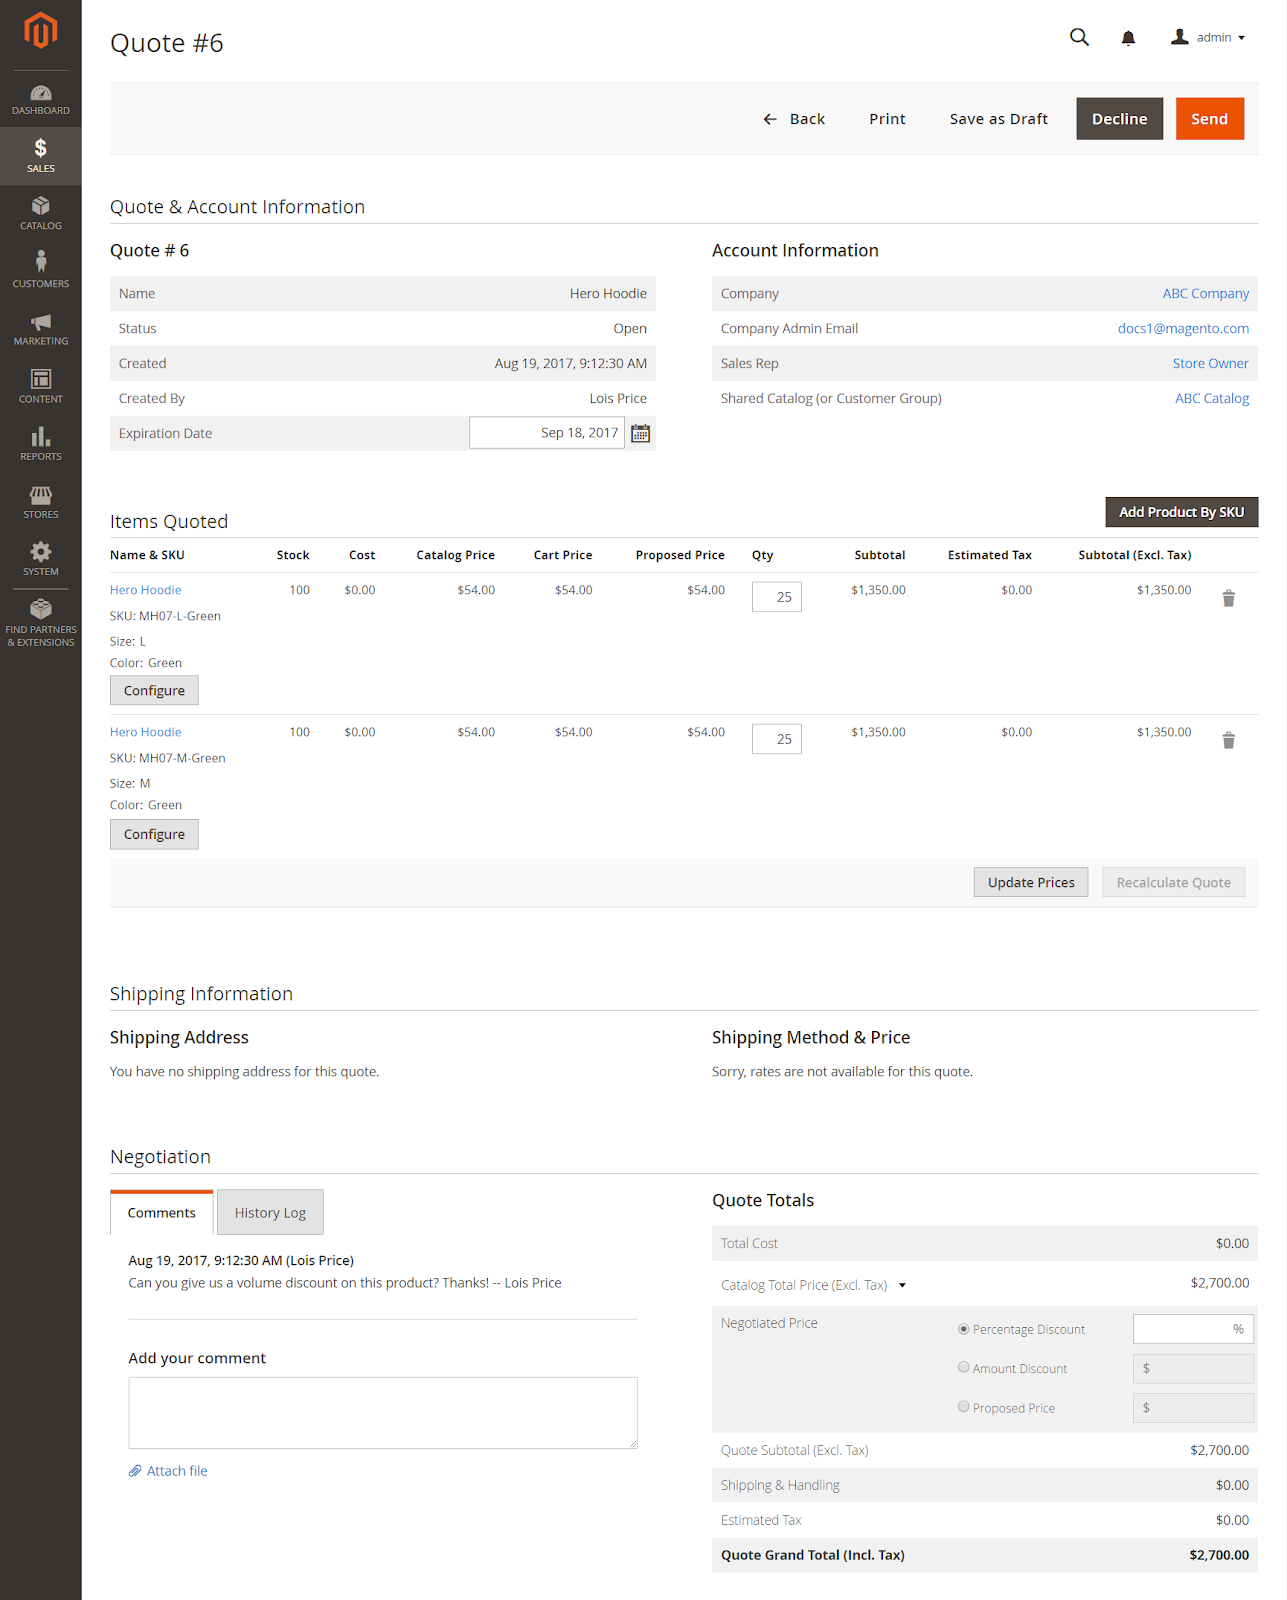Click the Status value 'Open'
The width and height of the screenshot is (1287, 1600).
[630, 328]
